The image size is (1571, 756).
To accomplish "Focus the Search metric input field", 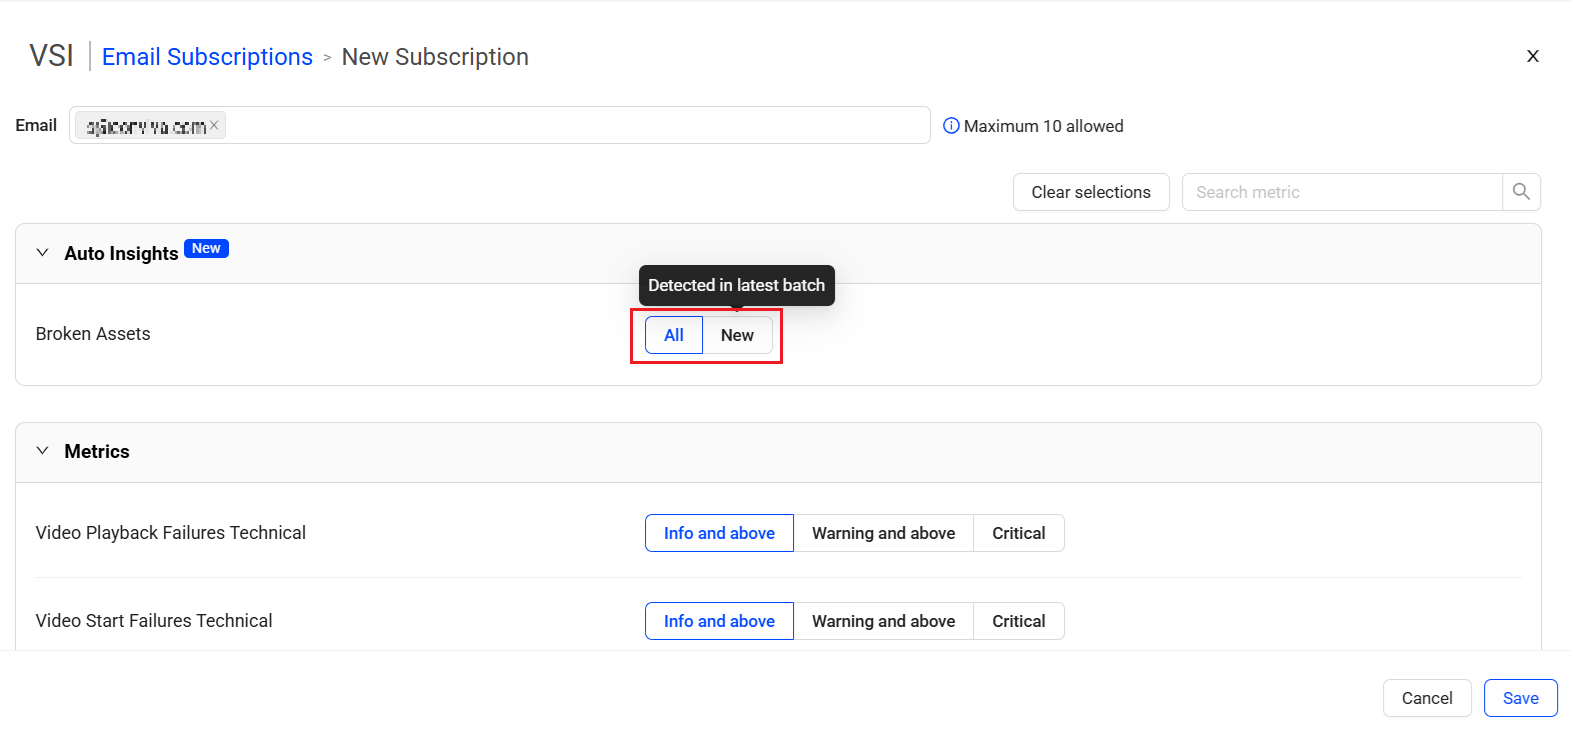I will (x=1341, y=192).
